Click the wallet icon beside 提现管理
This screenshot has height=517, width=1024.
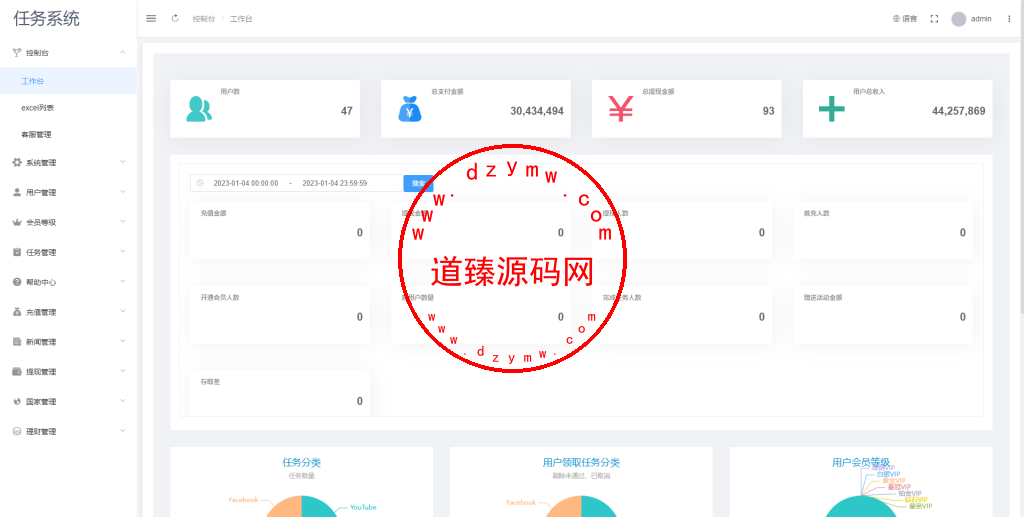17,371
